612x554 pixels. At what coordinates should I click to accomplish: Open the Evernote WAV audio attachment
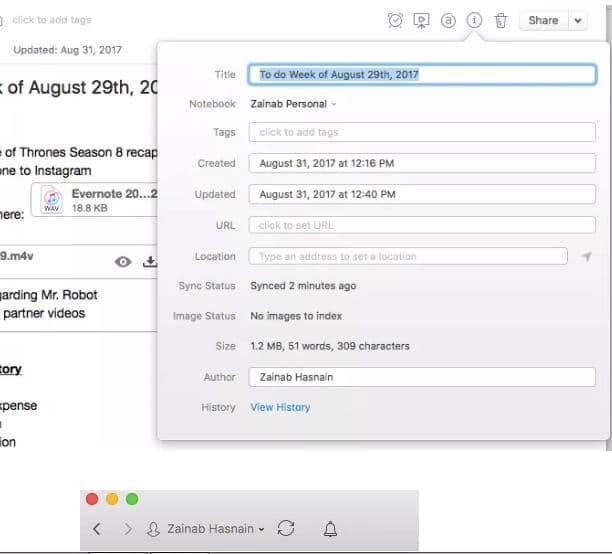coord(95,200)
